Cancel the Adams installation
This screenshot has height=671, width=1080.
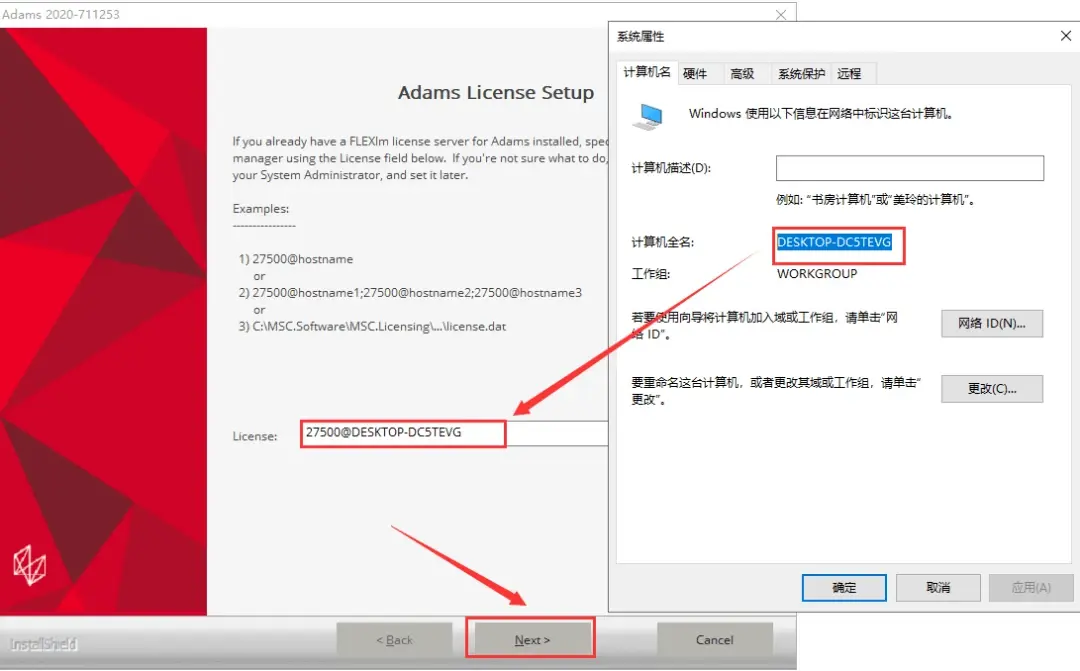pos(714,639)
